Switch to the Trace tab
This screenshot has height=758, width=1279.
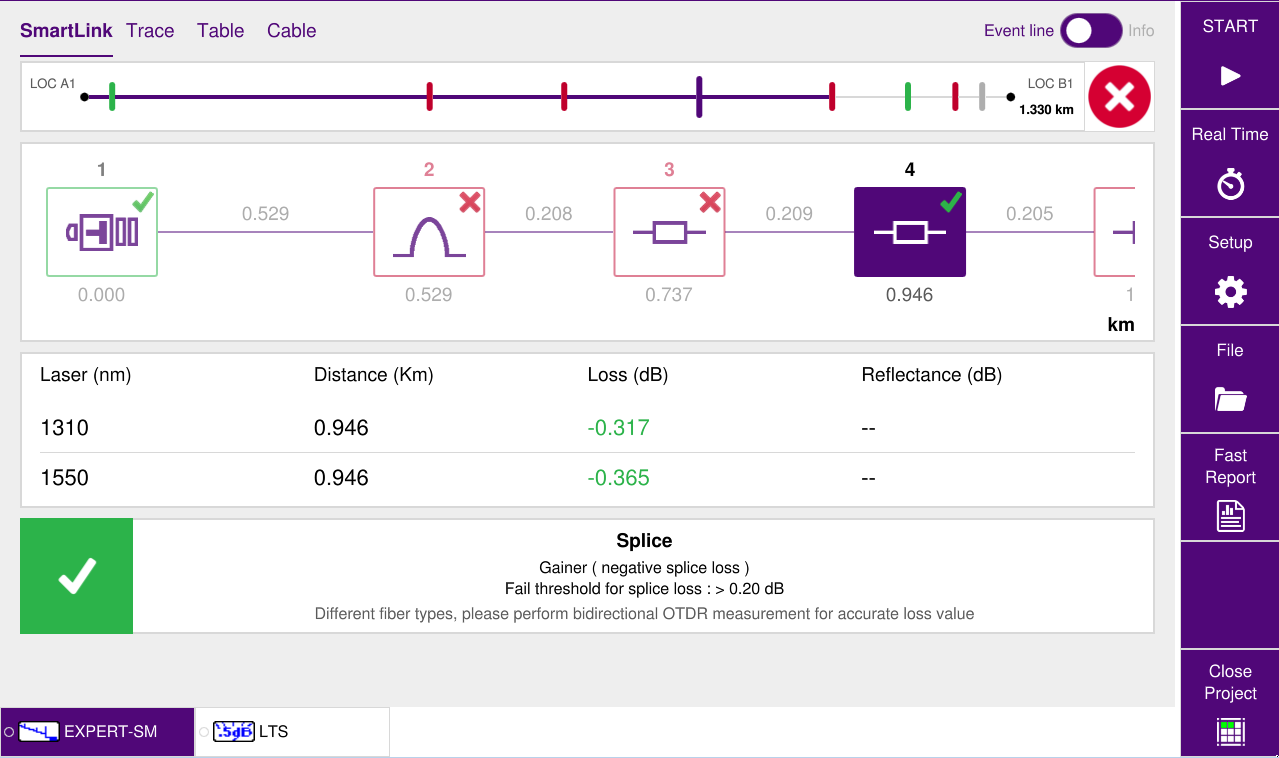coord(149,31)
